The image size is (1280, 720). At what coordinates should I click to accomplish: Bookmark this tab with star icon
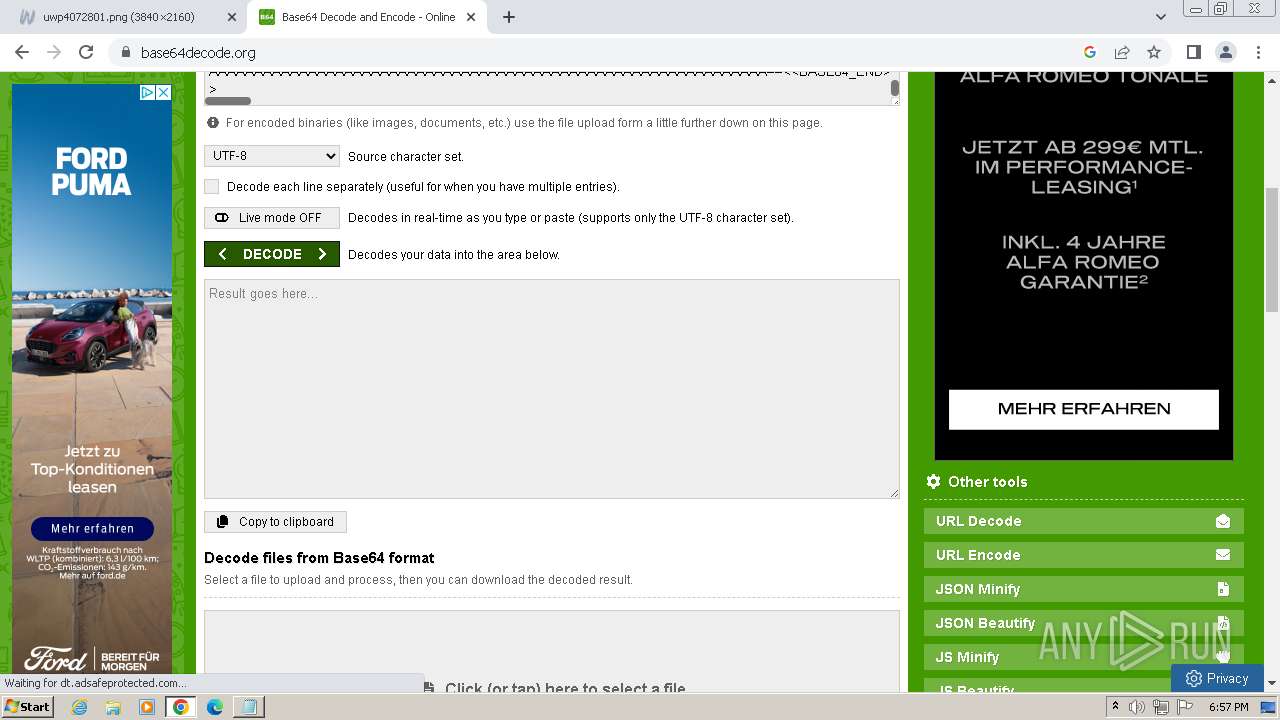[x=1154, y=52]
